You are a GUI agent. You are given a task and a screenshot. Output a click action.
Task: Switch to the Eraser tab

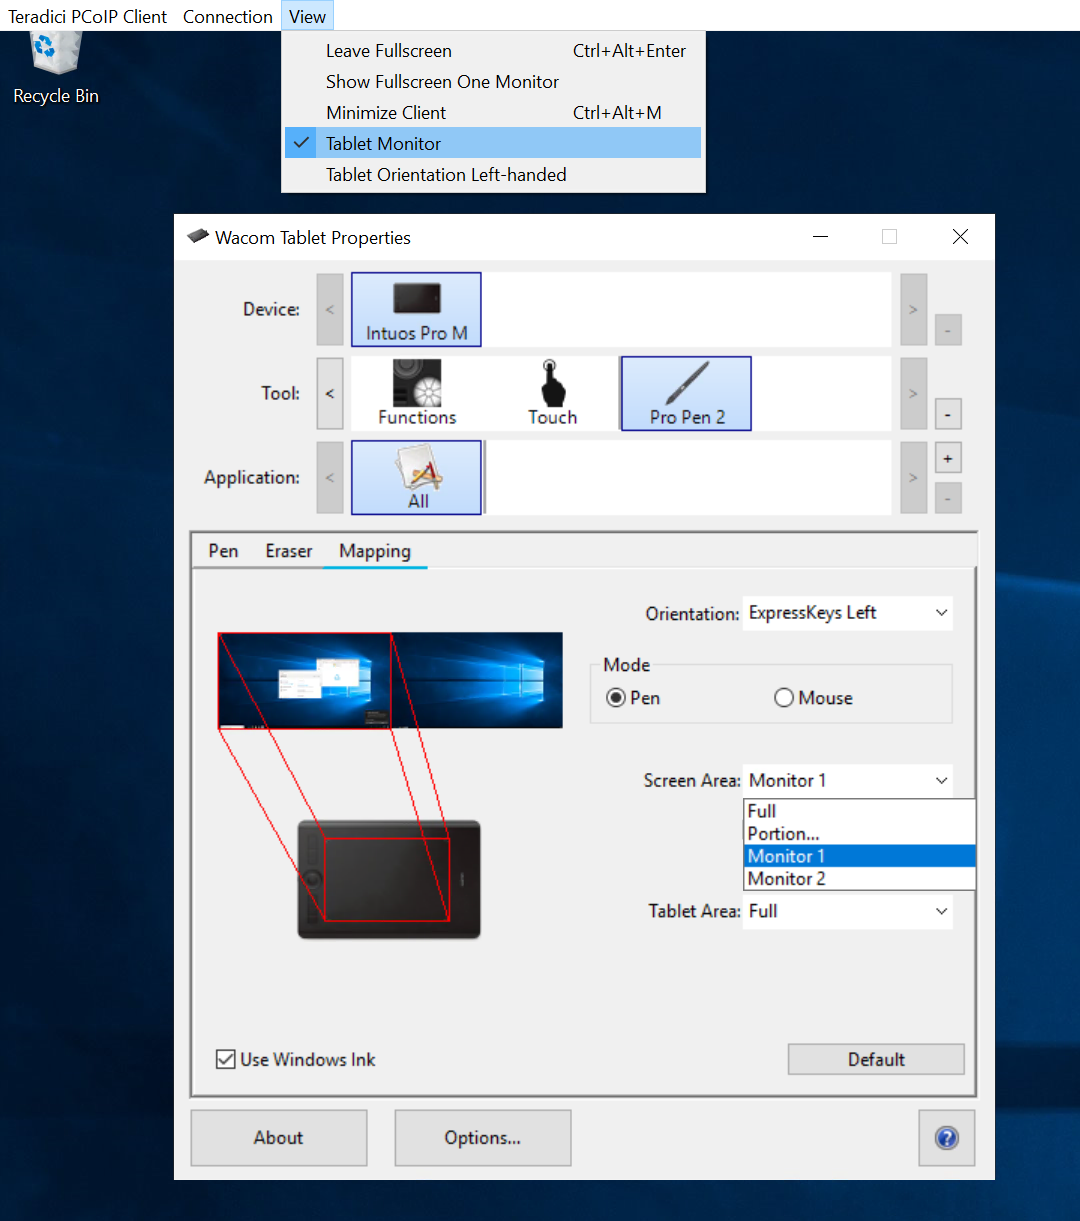[289, 551]
